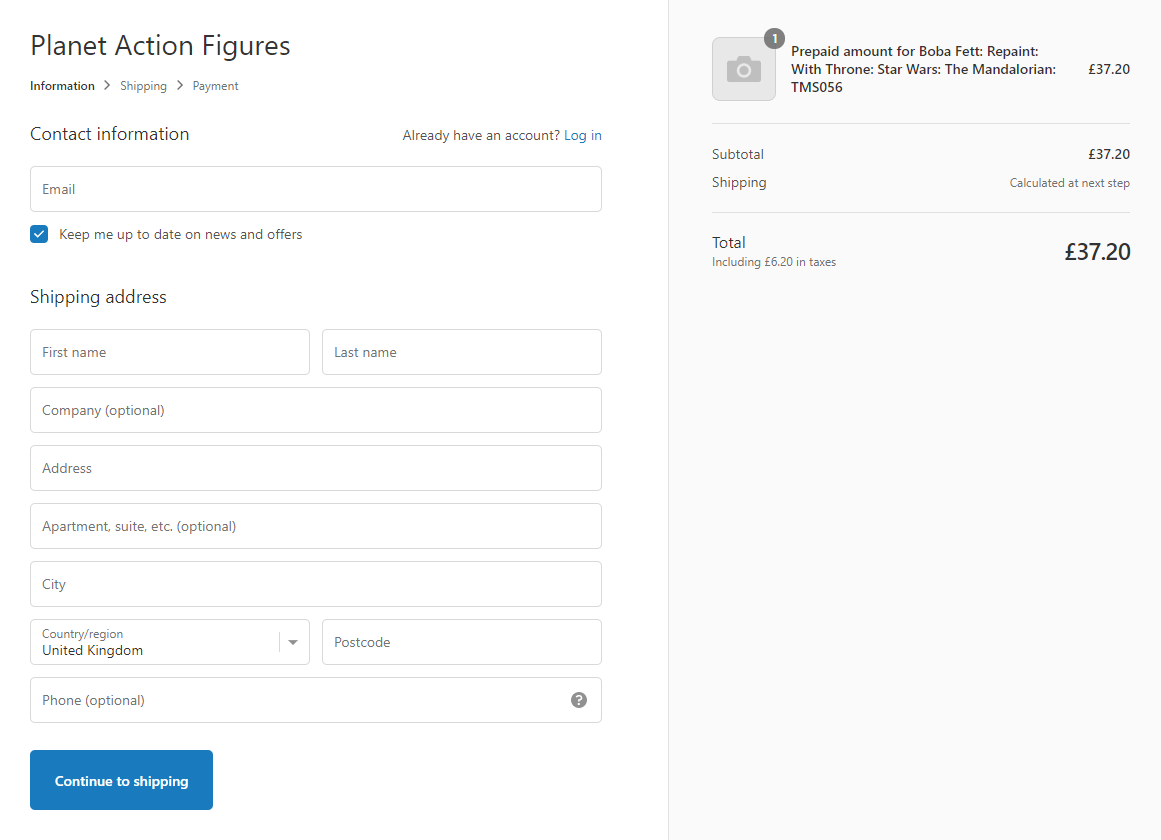This screenshot has width=1161, height=840.
Task: Click the product placeholder camera thumbnail
Action: [743, 69]
